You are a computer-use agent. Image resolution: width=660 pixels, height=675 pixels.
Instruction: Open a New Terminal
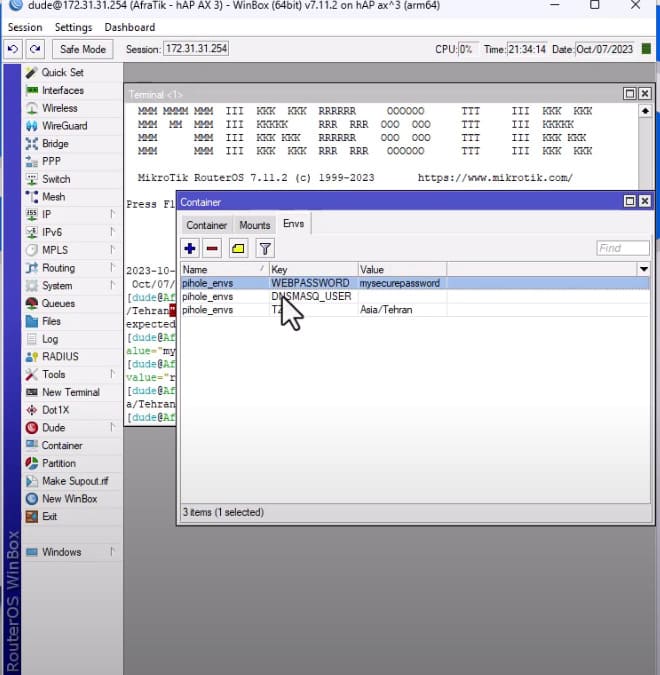tap(71, 392)
